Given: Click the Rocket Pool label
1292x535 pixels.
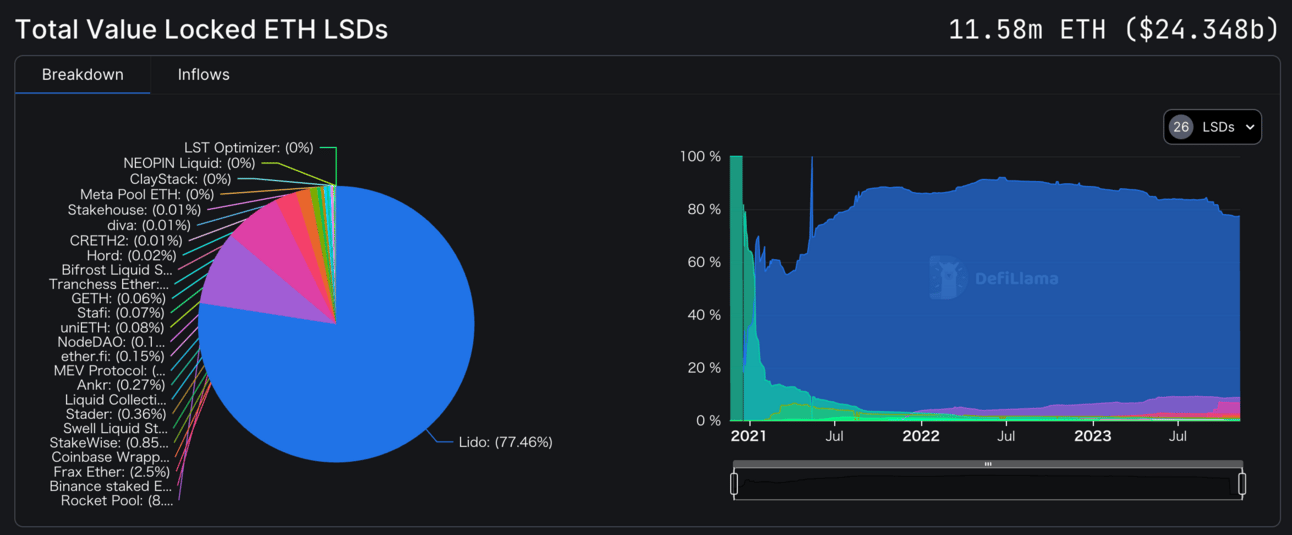Looking at the screenshot, I should coord(117,501).
